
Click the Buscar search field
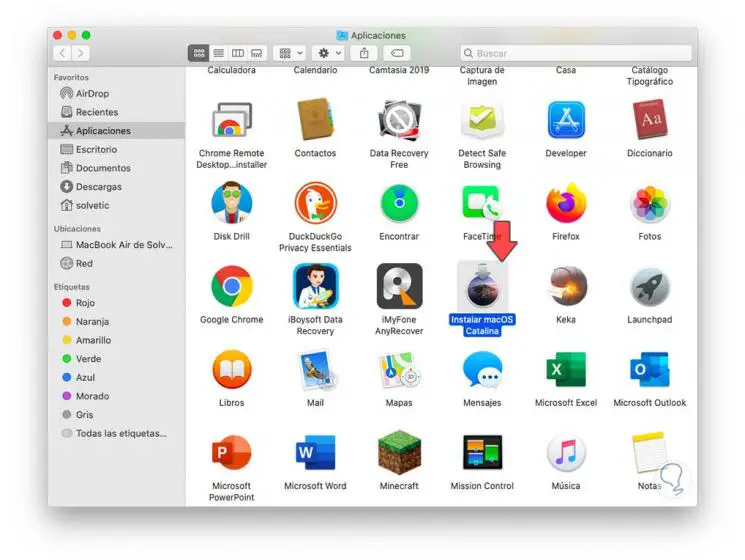tap(576, 53)
